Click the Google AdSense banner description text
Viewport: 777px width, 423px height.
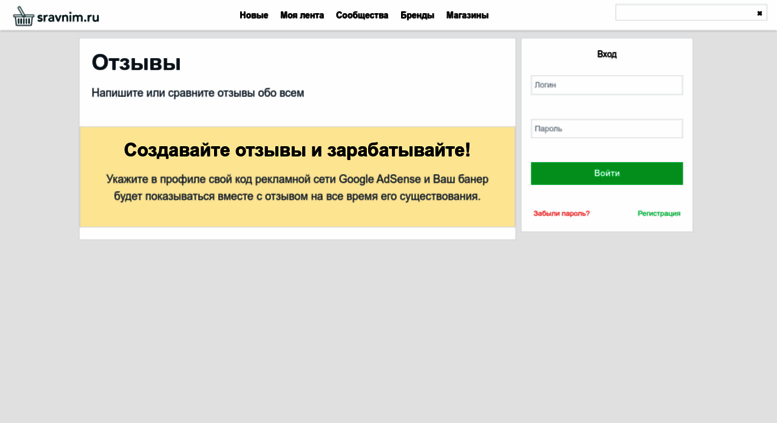[x=297, y=187]
